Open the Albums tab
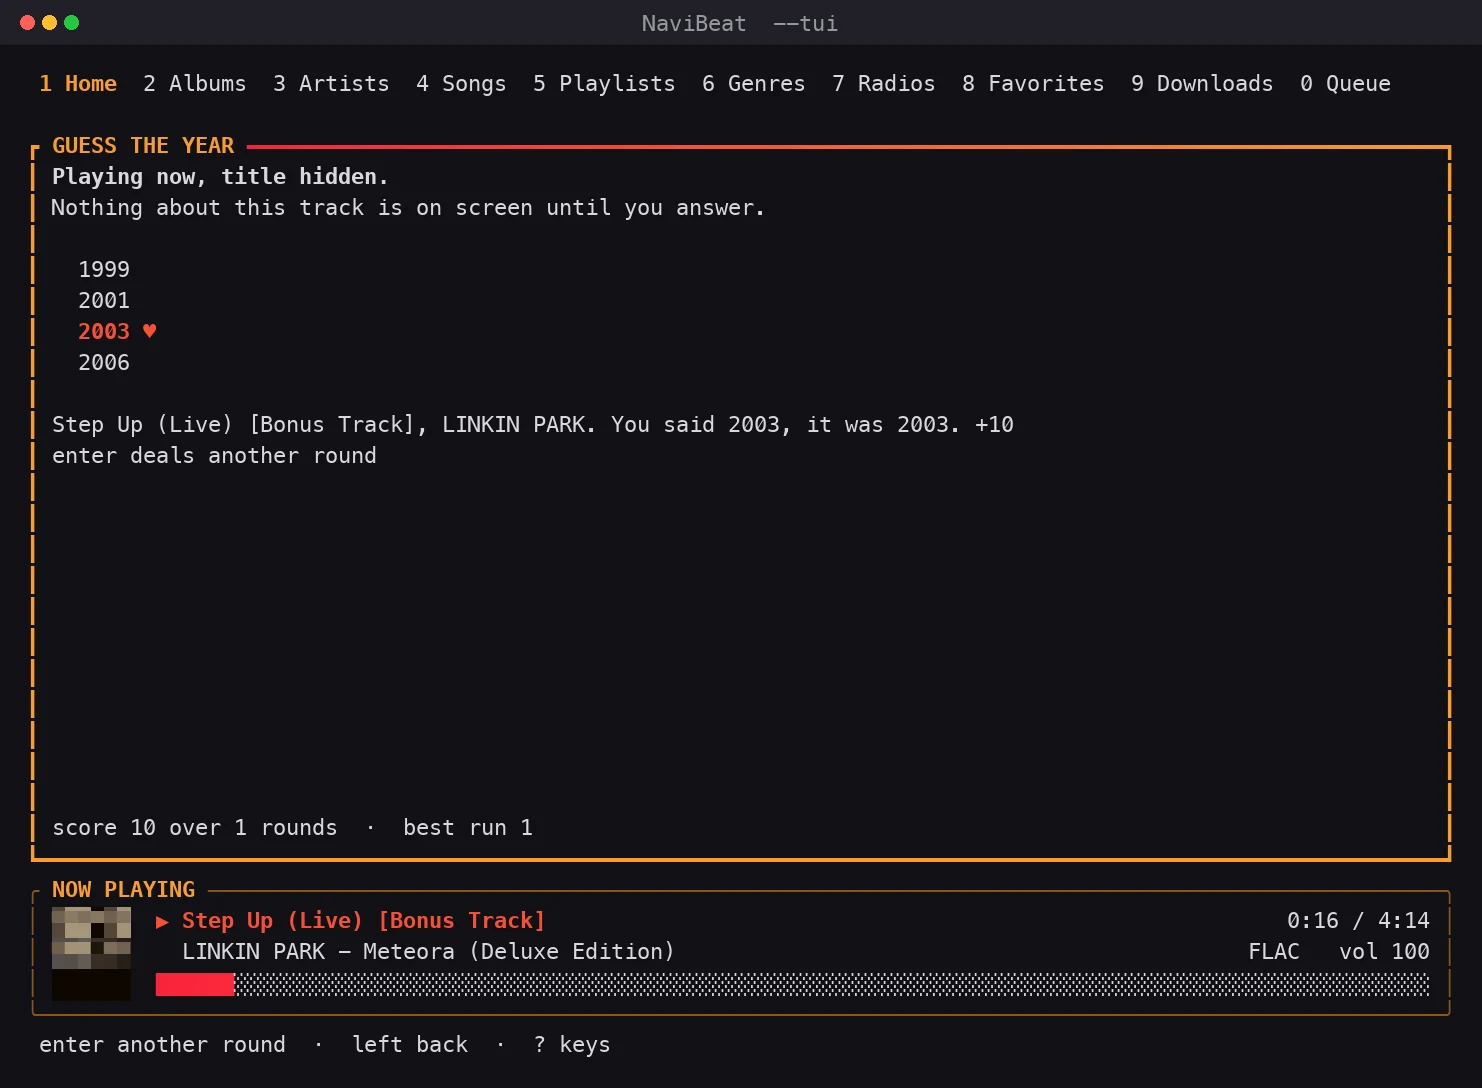The height and width of the screenshot is (1088, 1482). (x=195, y=84)
